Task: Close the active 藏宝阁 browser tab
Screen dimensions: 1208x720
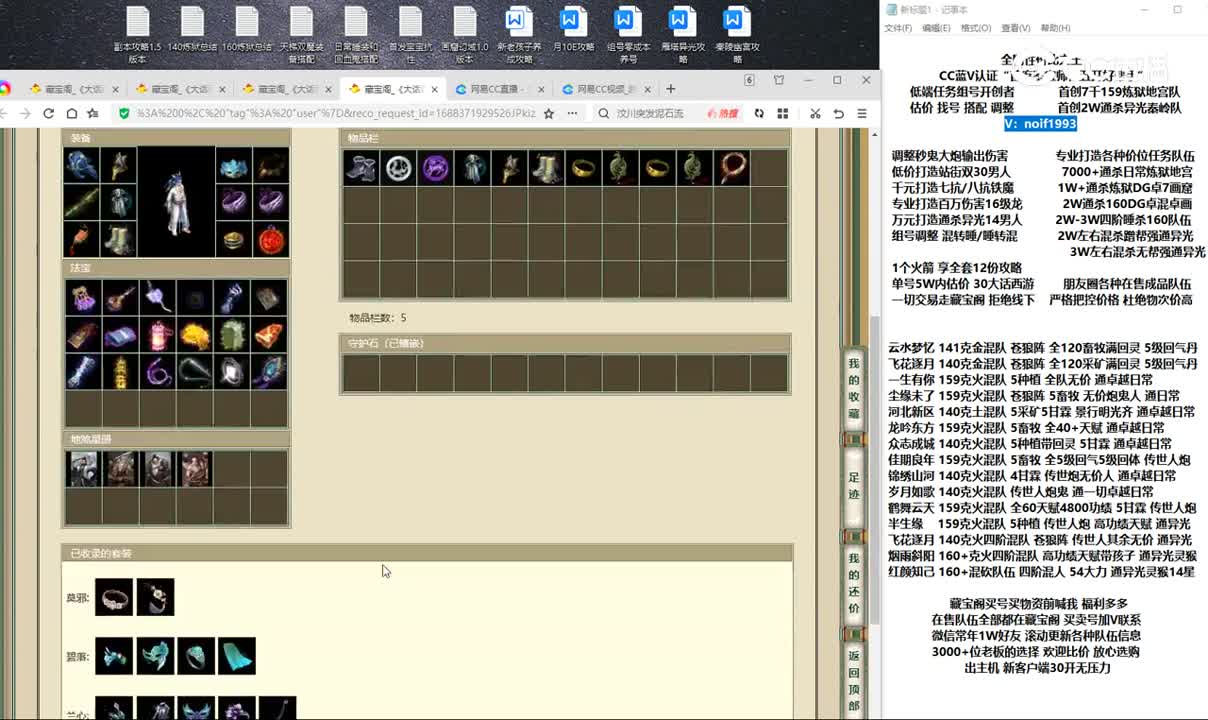Action: coord(435,89)
